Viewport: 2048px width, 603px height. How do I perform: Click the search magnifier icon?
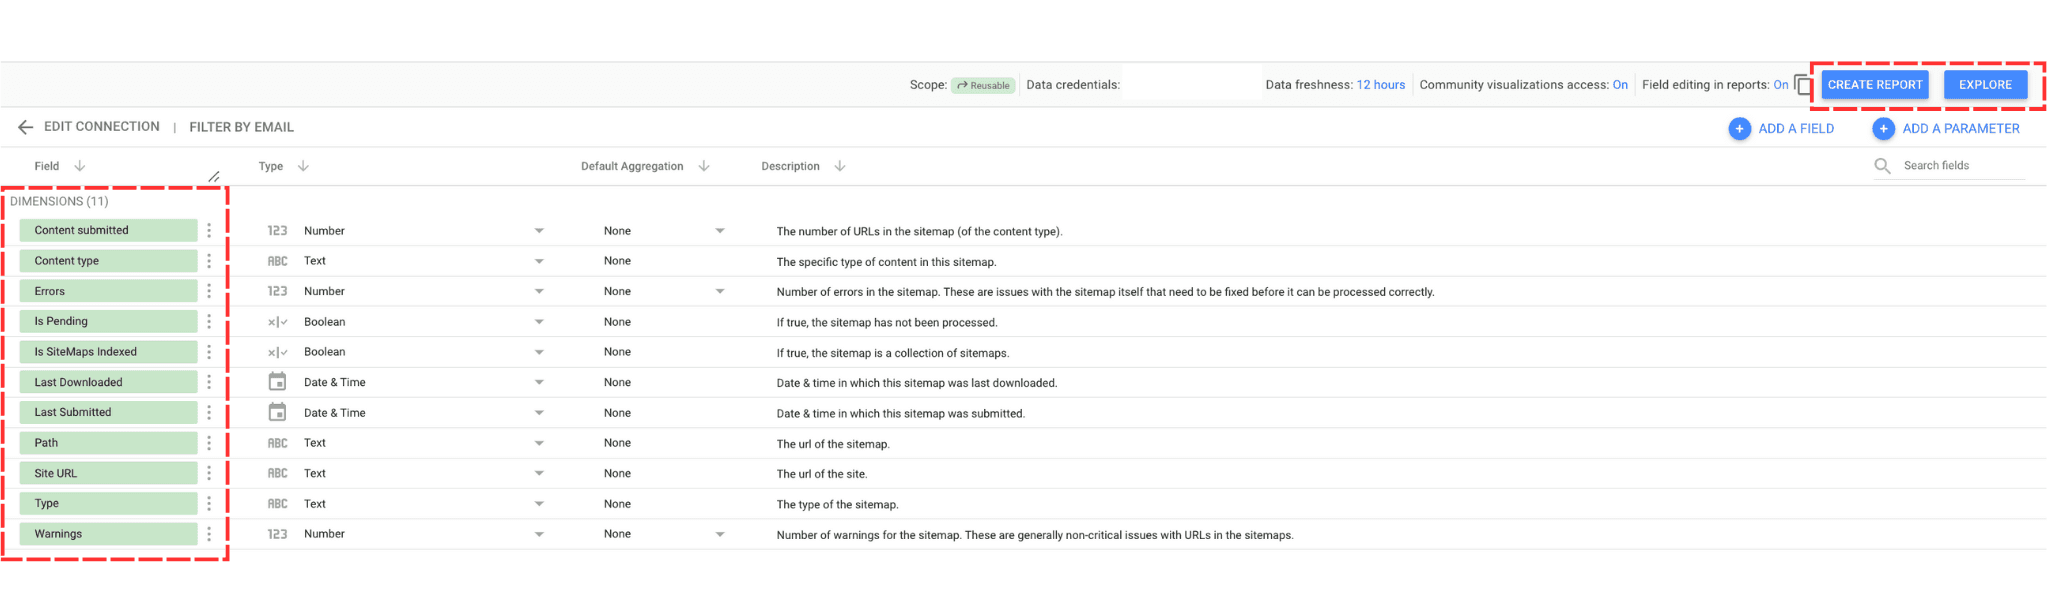[x=1882, y=166]
